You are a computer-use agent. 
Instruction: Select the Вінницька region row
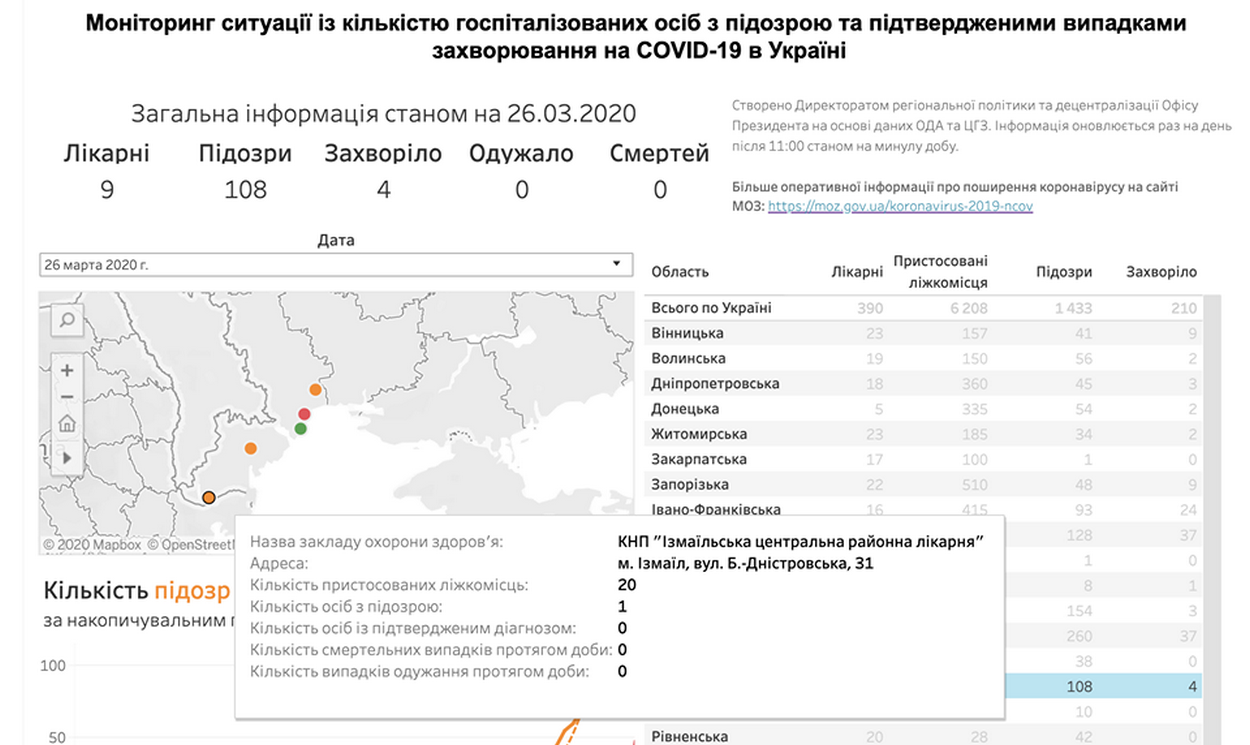(924, 333)
